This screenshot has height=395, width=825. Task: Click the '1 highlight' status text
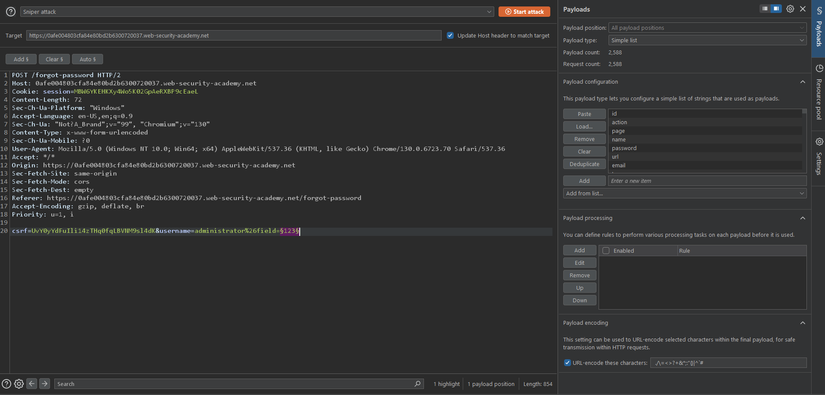point(446,384)
